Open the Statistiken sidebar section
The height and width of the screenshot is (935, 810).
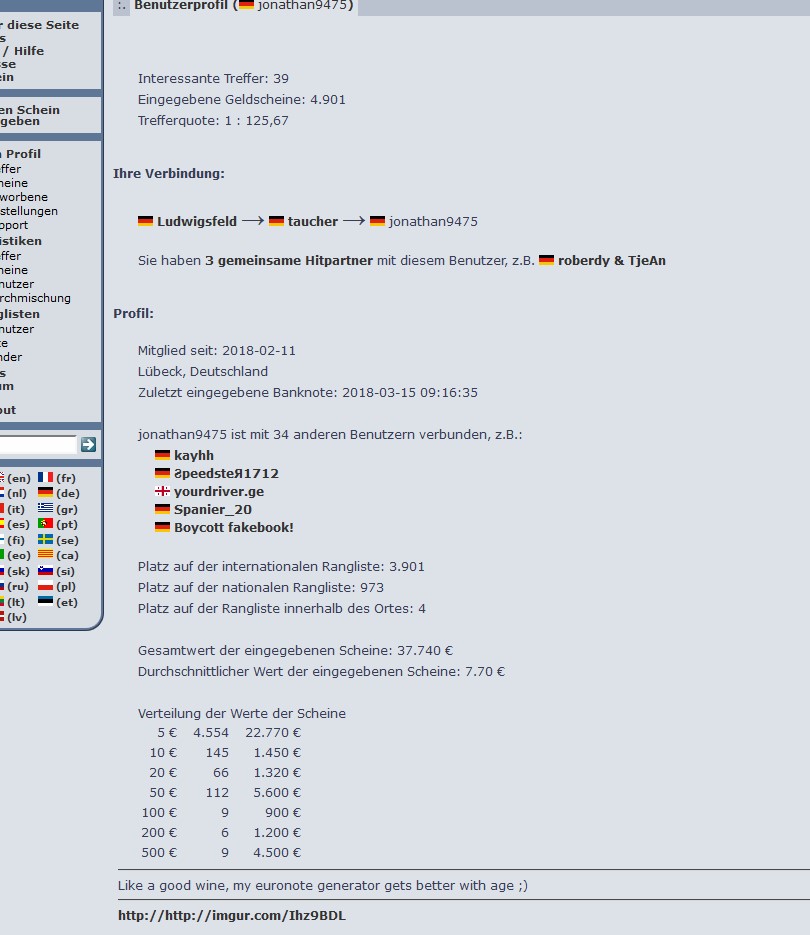click(21, 240)
